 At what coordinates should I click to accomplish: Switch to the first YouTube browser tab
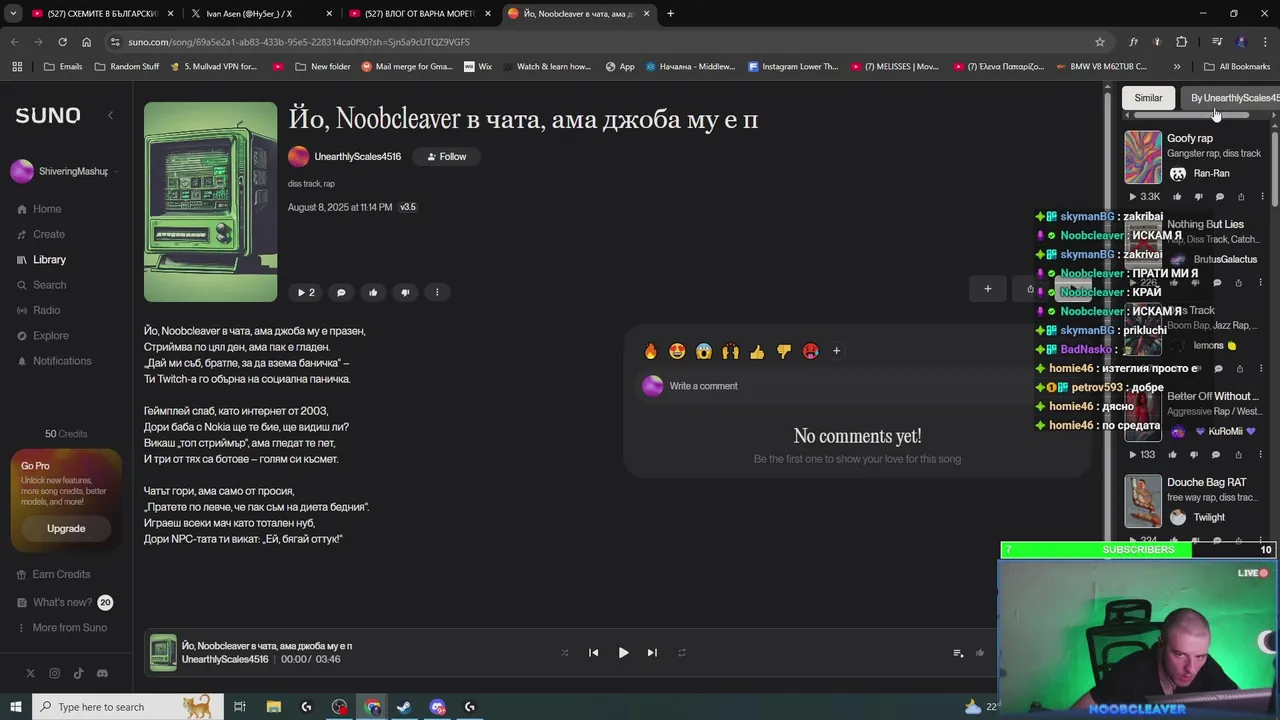click(x=100, y=14)
